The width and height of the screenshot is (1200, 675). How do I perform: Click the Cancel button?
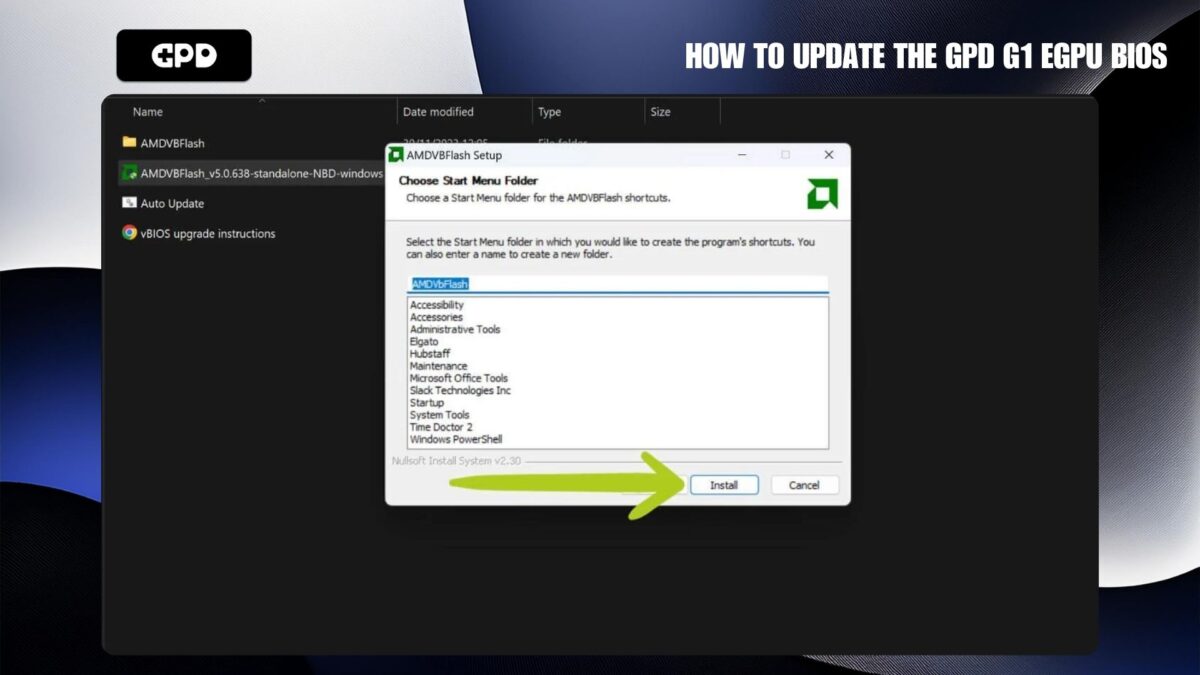[x=804, y=485]
